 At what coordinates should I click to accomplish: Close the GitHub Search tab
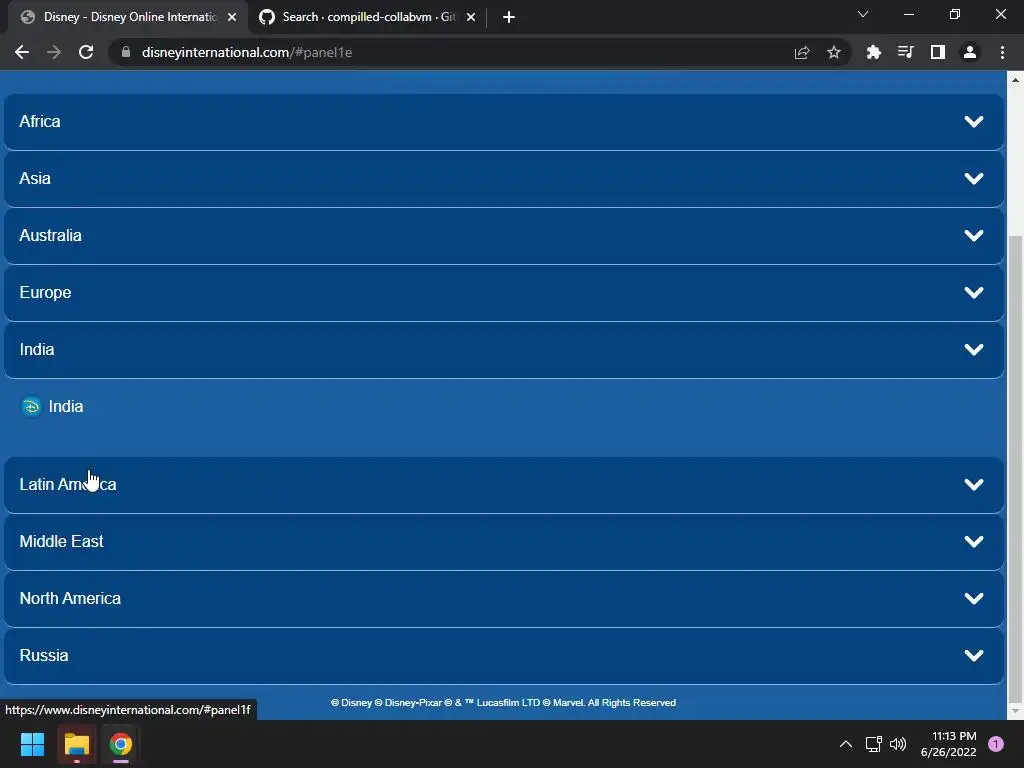[471, 17]
